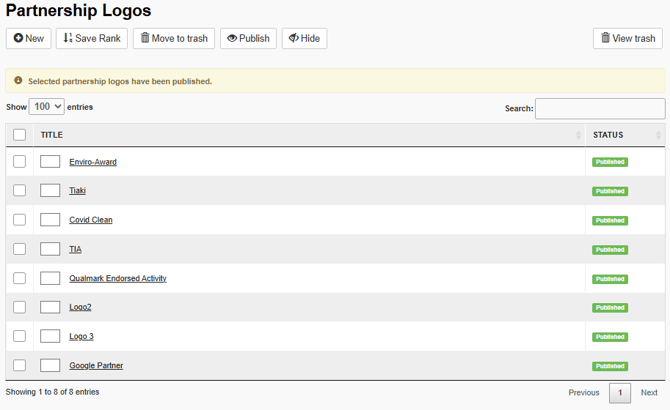Click the info icon in the published notice
Screen dimensions: 670x410
coord(18,80)
